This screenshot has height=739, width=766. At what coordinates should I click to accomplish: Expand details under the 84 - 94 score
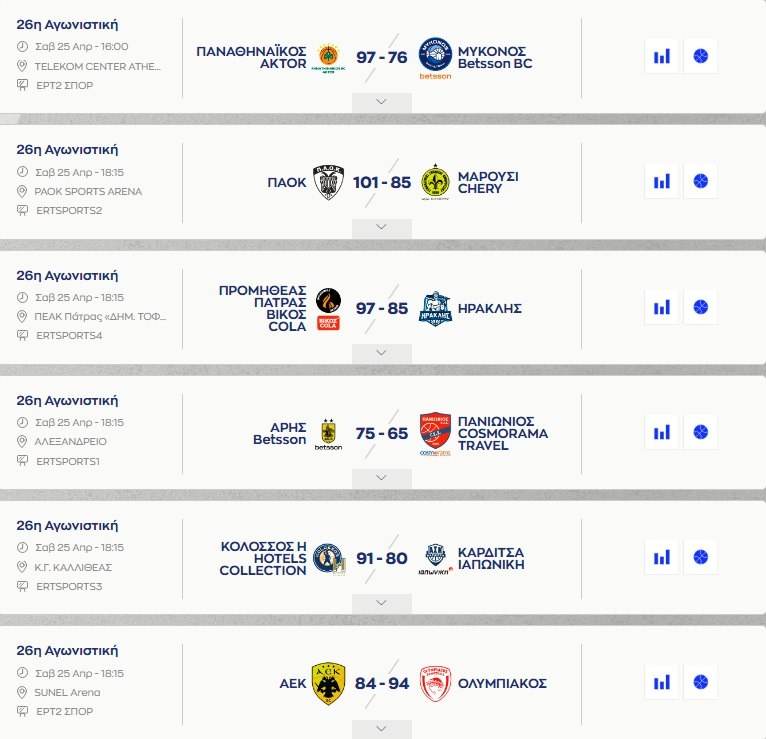point(381,729)
